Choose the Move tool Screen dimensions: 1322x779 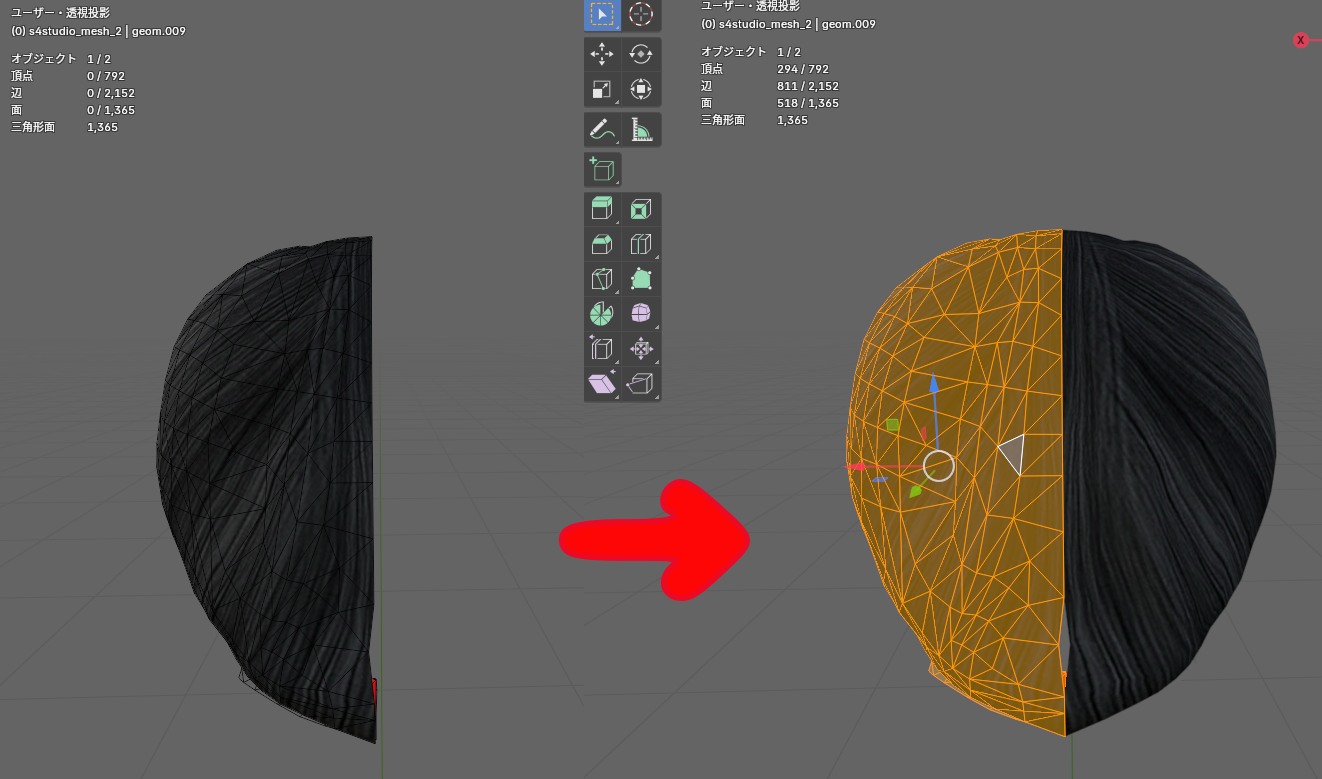602,54
